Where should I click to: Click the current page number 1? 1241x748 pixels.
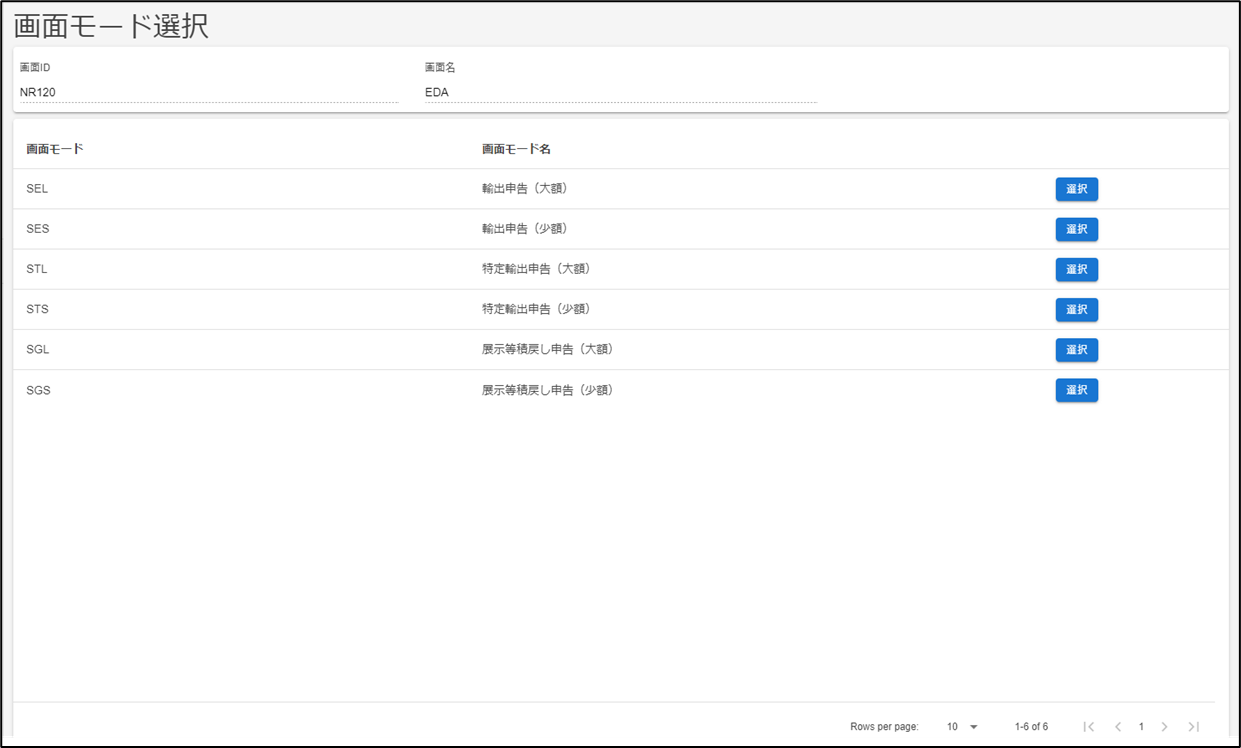click(x=1141, y=727)
